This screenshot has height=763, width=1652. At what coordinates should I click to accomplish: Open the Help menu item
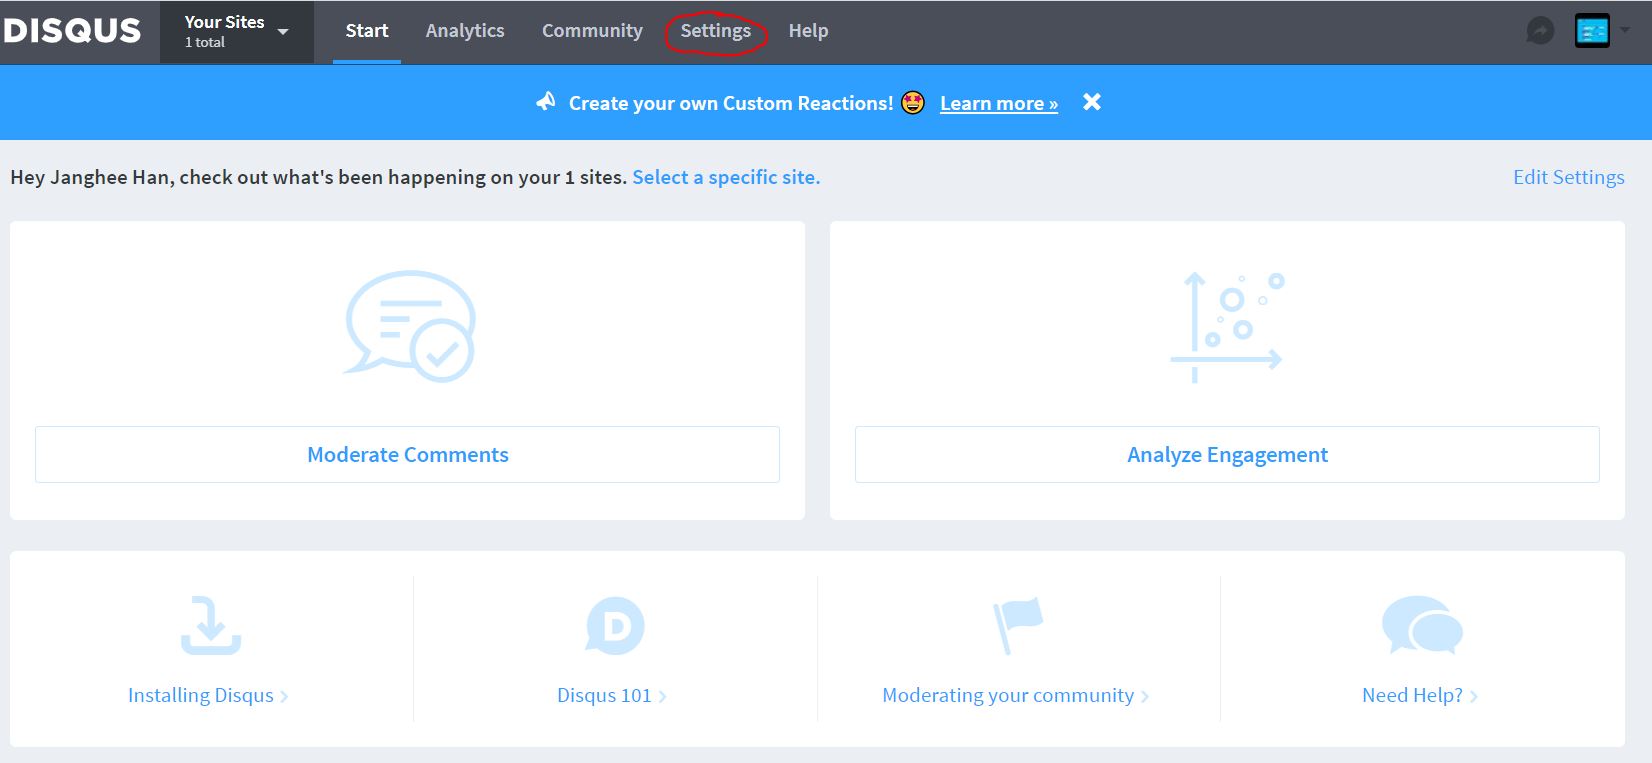point(808,31)
